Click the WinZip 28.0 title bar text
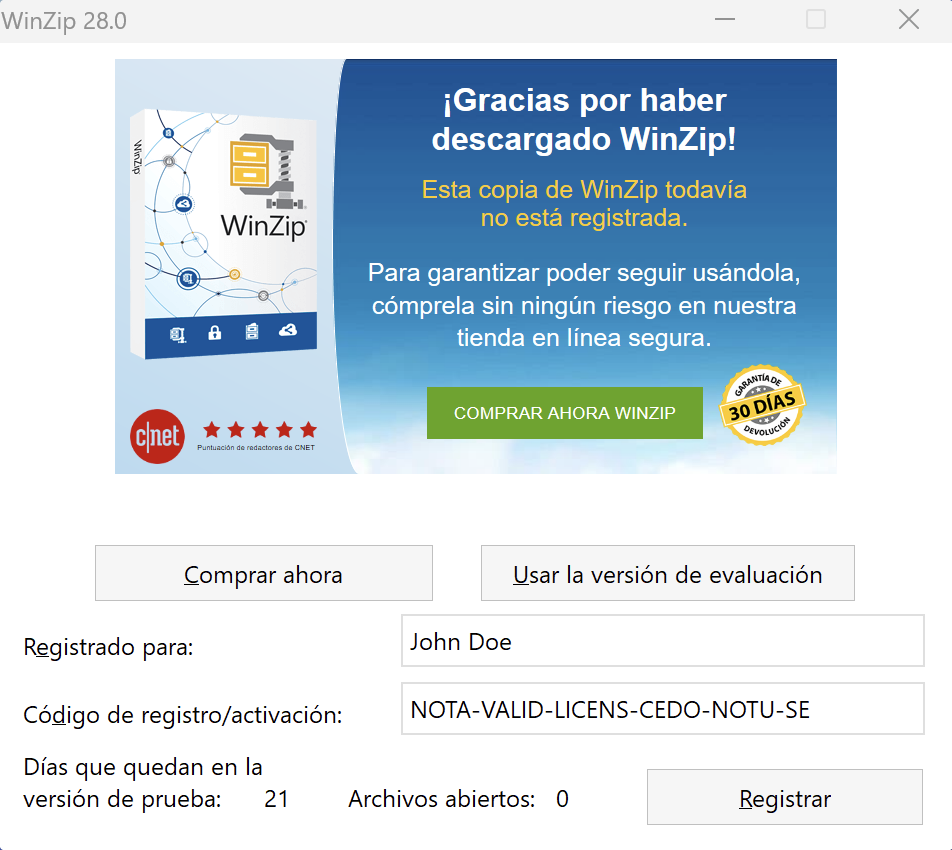952x850 pixels. click(65, 20)
